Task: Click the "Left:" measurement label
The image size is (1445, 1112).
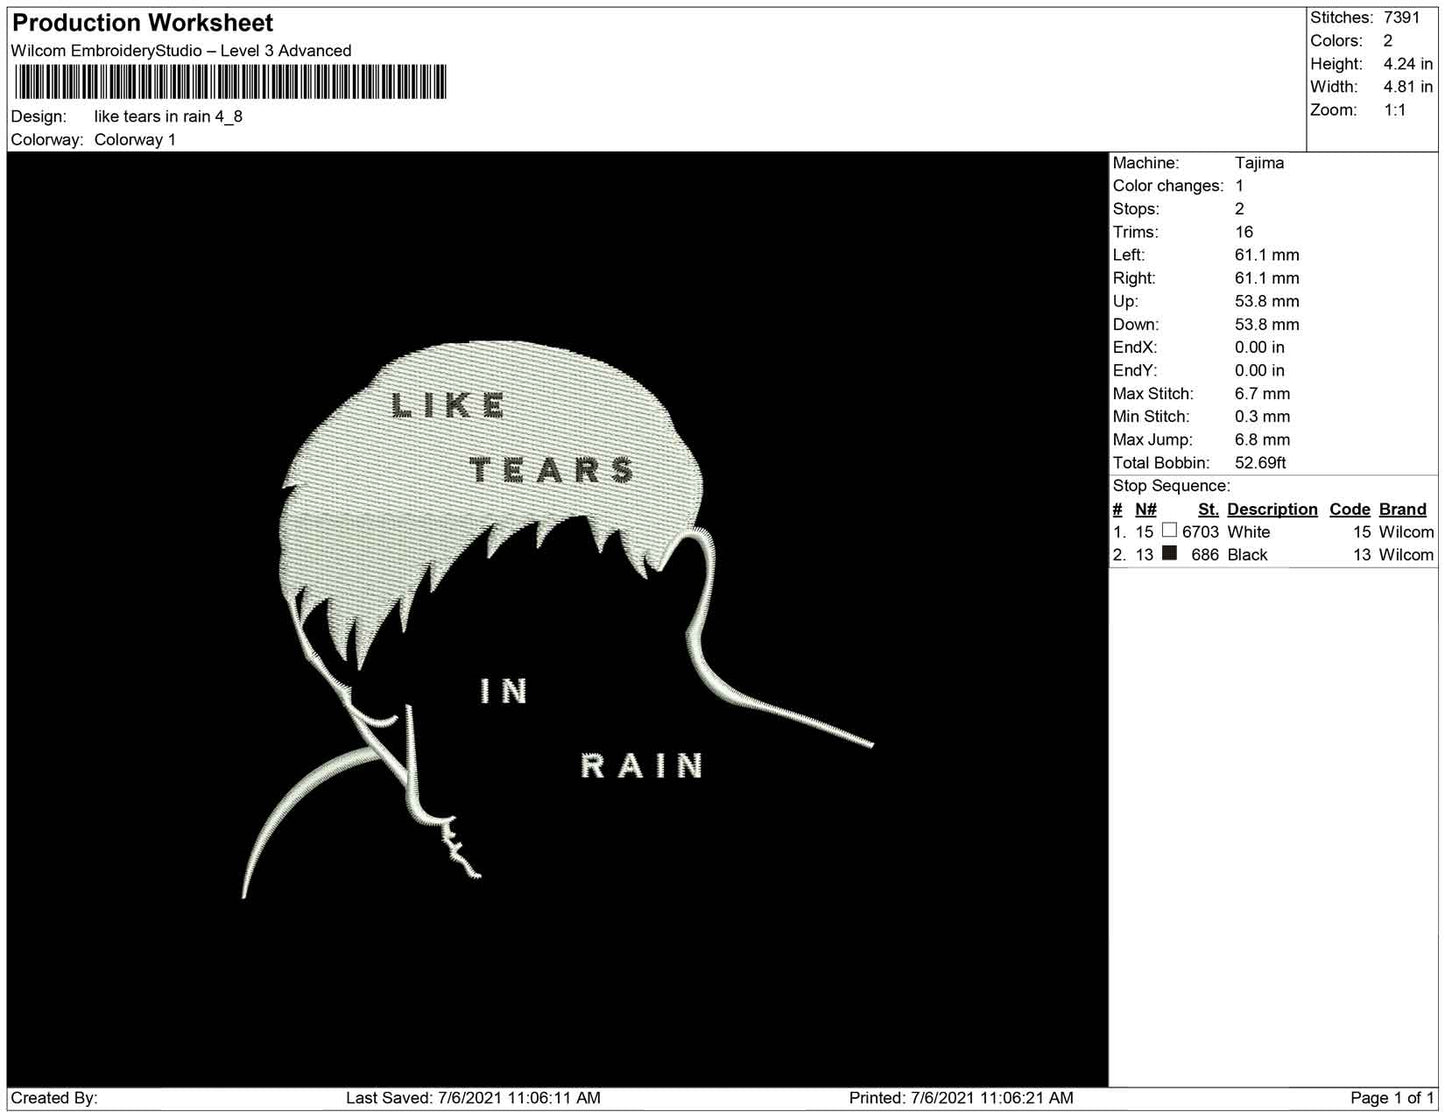Action: coord(1130,255)
